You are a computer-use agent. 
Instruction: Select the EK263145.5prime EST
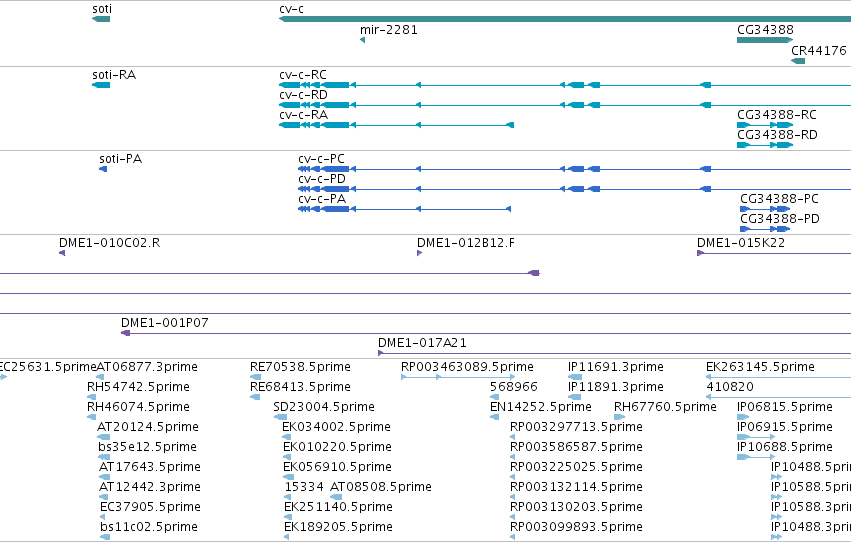[x=778, y=377]
